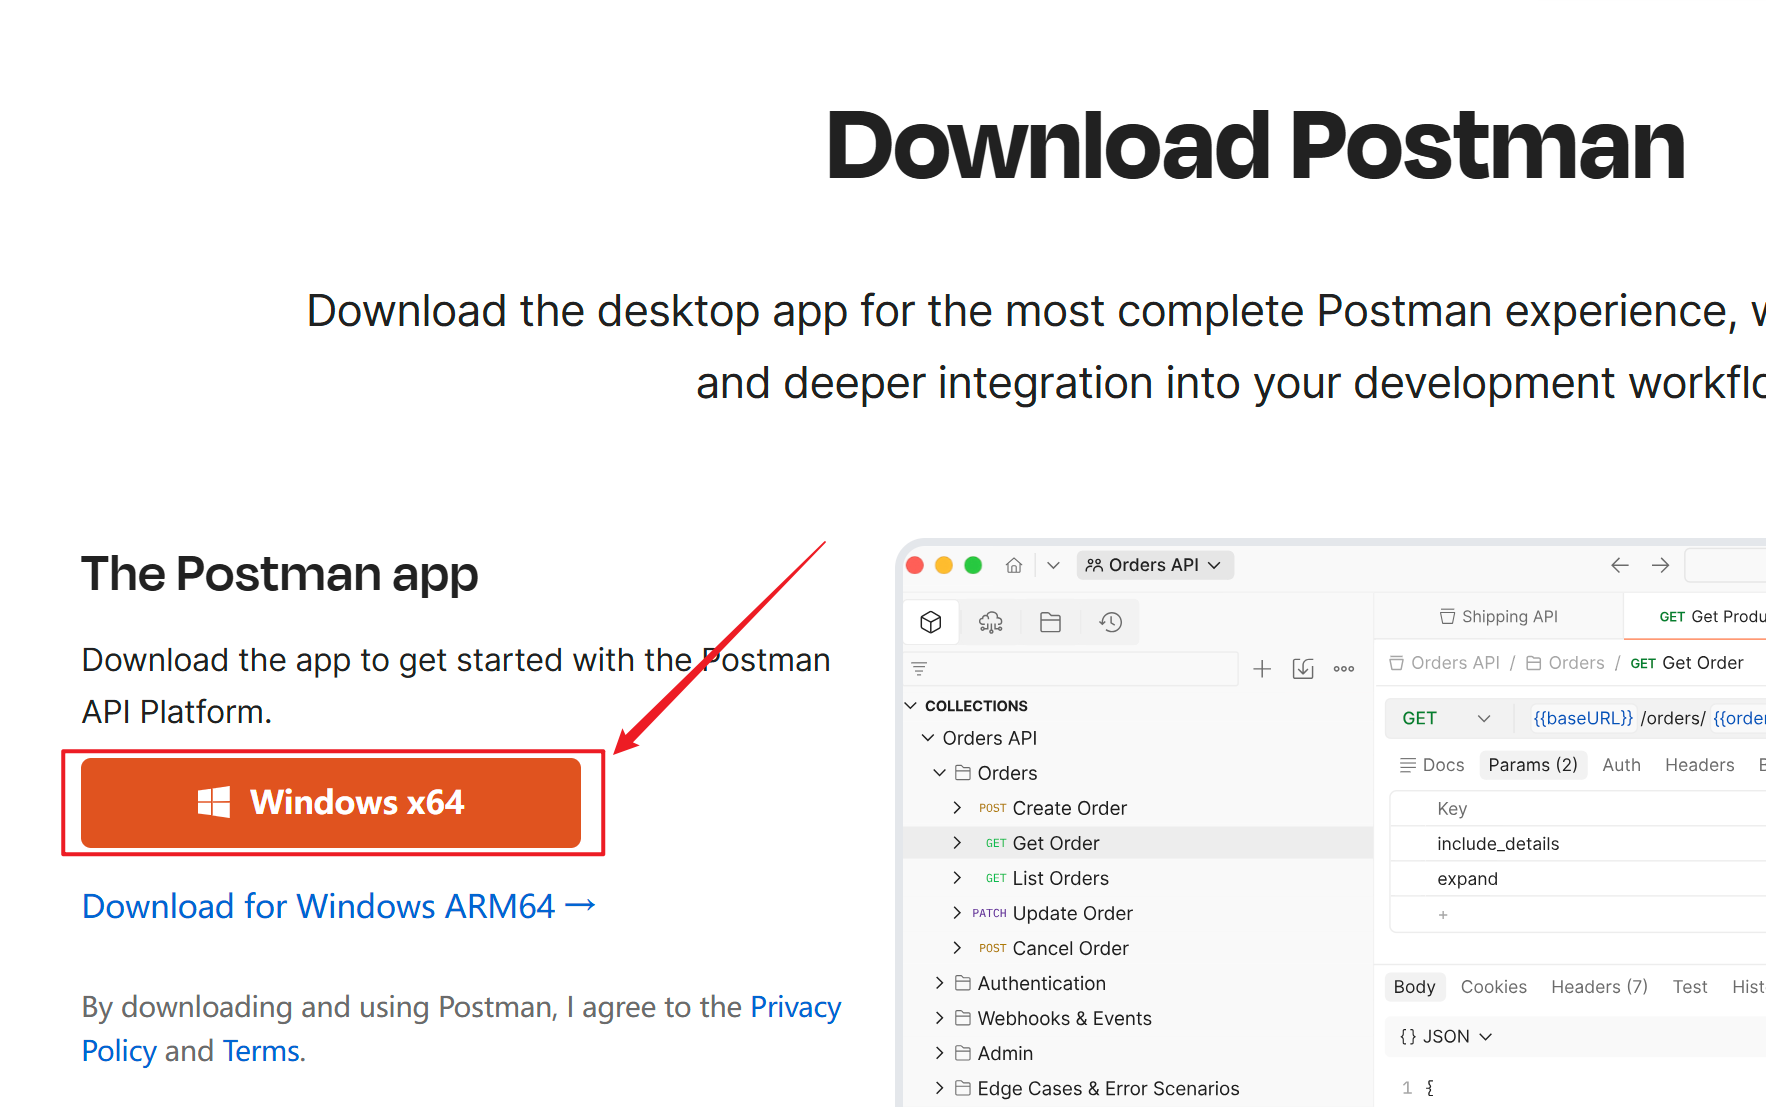
Task: Click the collections search field
Action: [1072, 668]
